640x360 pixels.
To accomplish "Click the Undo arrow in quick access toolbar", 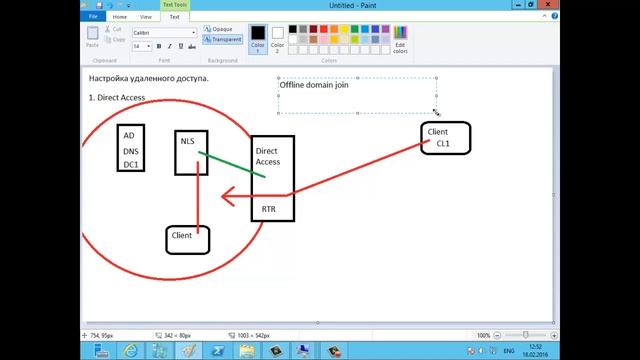I will pos(109,5).
